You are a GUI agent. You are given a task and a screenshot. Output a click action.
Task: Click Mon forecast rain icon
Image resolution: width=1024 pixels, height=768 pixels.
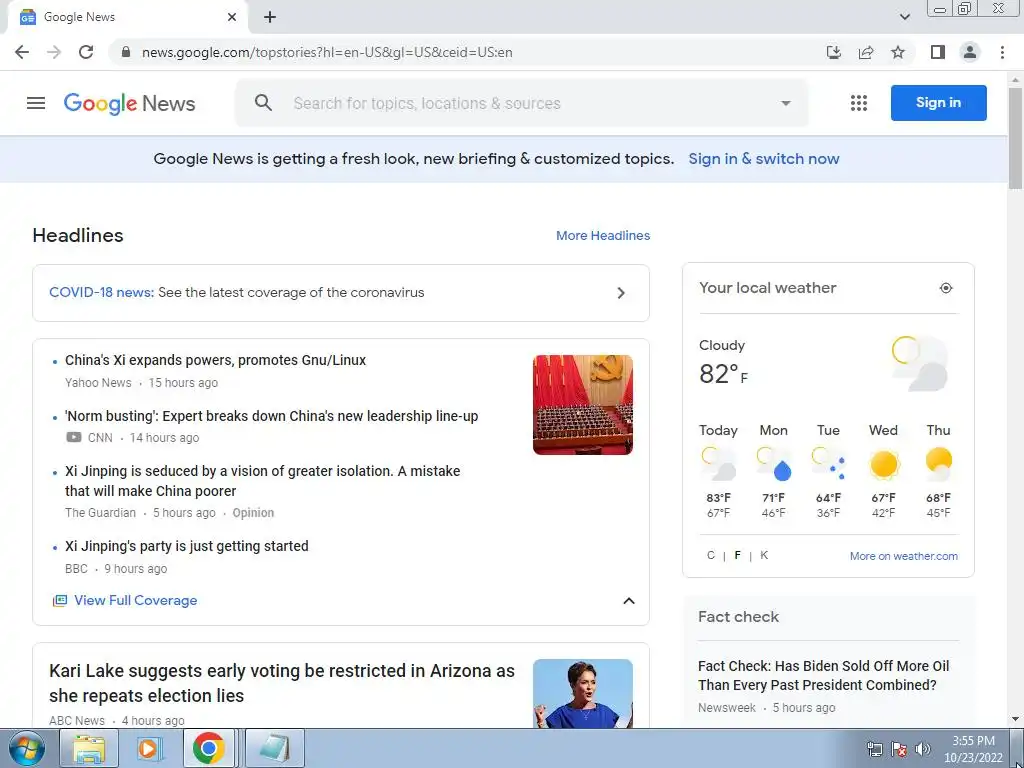[774, 464]
